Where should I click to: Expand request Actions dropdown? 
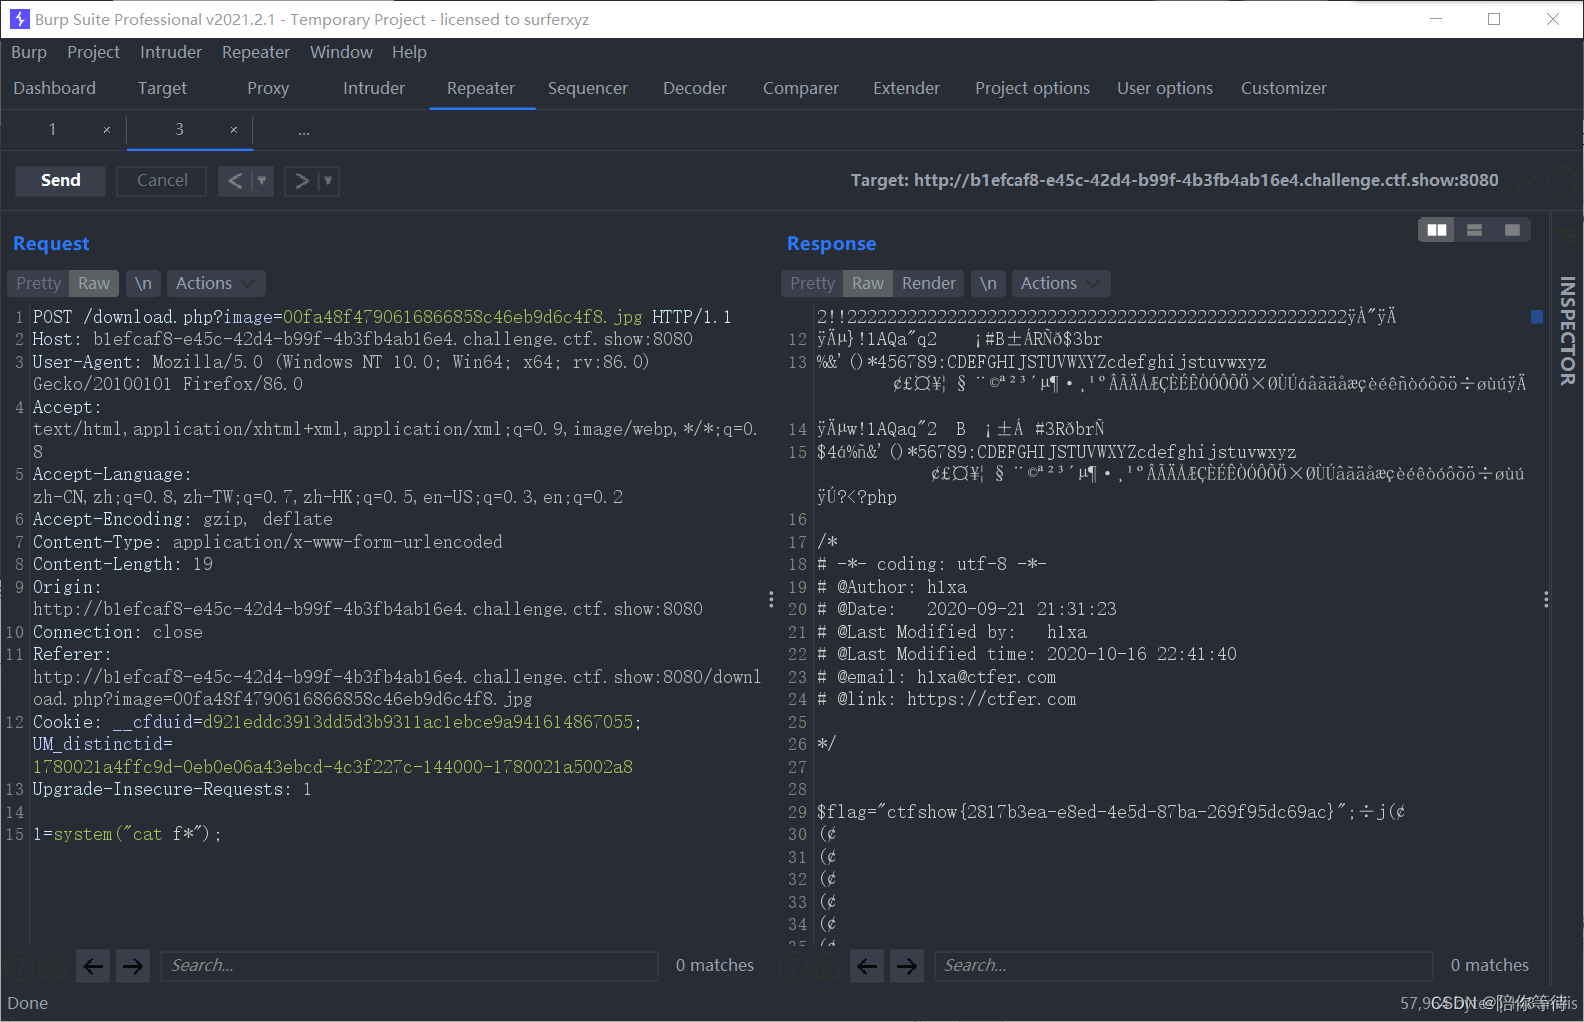pyautogui.click(x=216, y=283)
